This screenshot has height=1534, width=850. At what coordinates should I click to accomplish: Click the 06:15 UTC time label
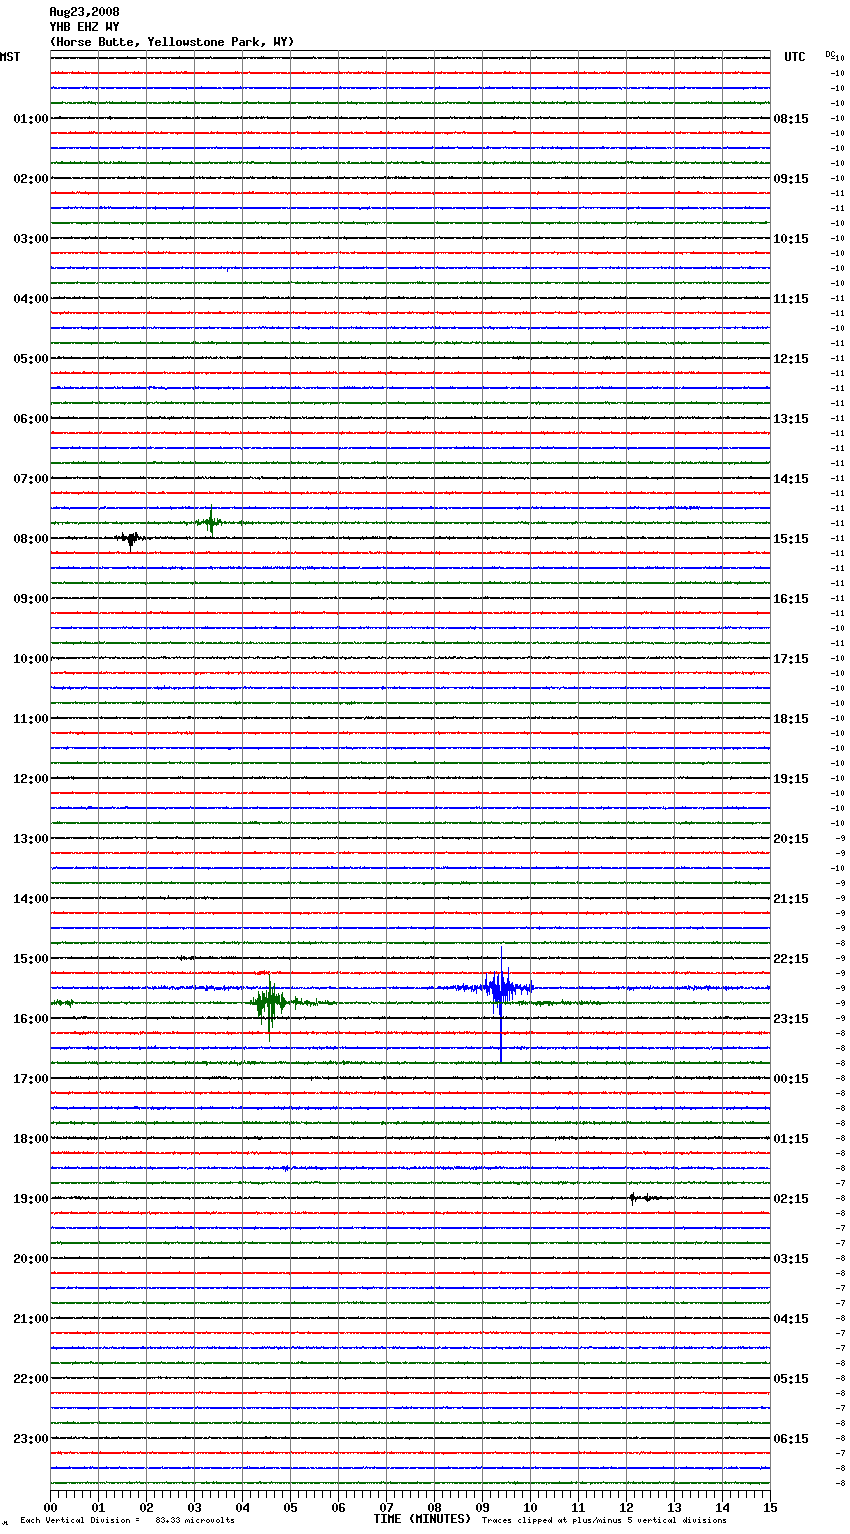coord(791,1439)
